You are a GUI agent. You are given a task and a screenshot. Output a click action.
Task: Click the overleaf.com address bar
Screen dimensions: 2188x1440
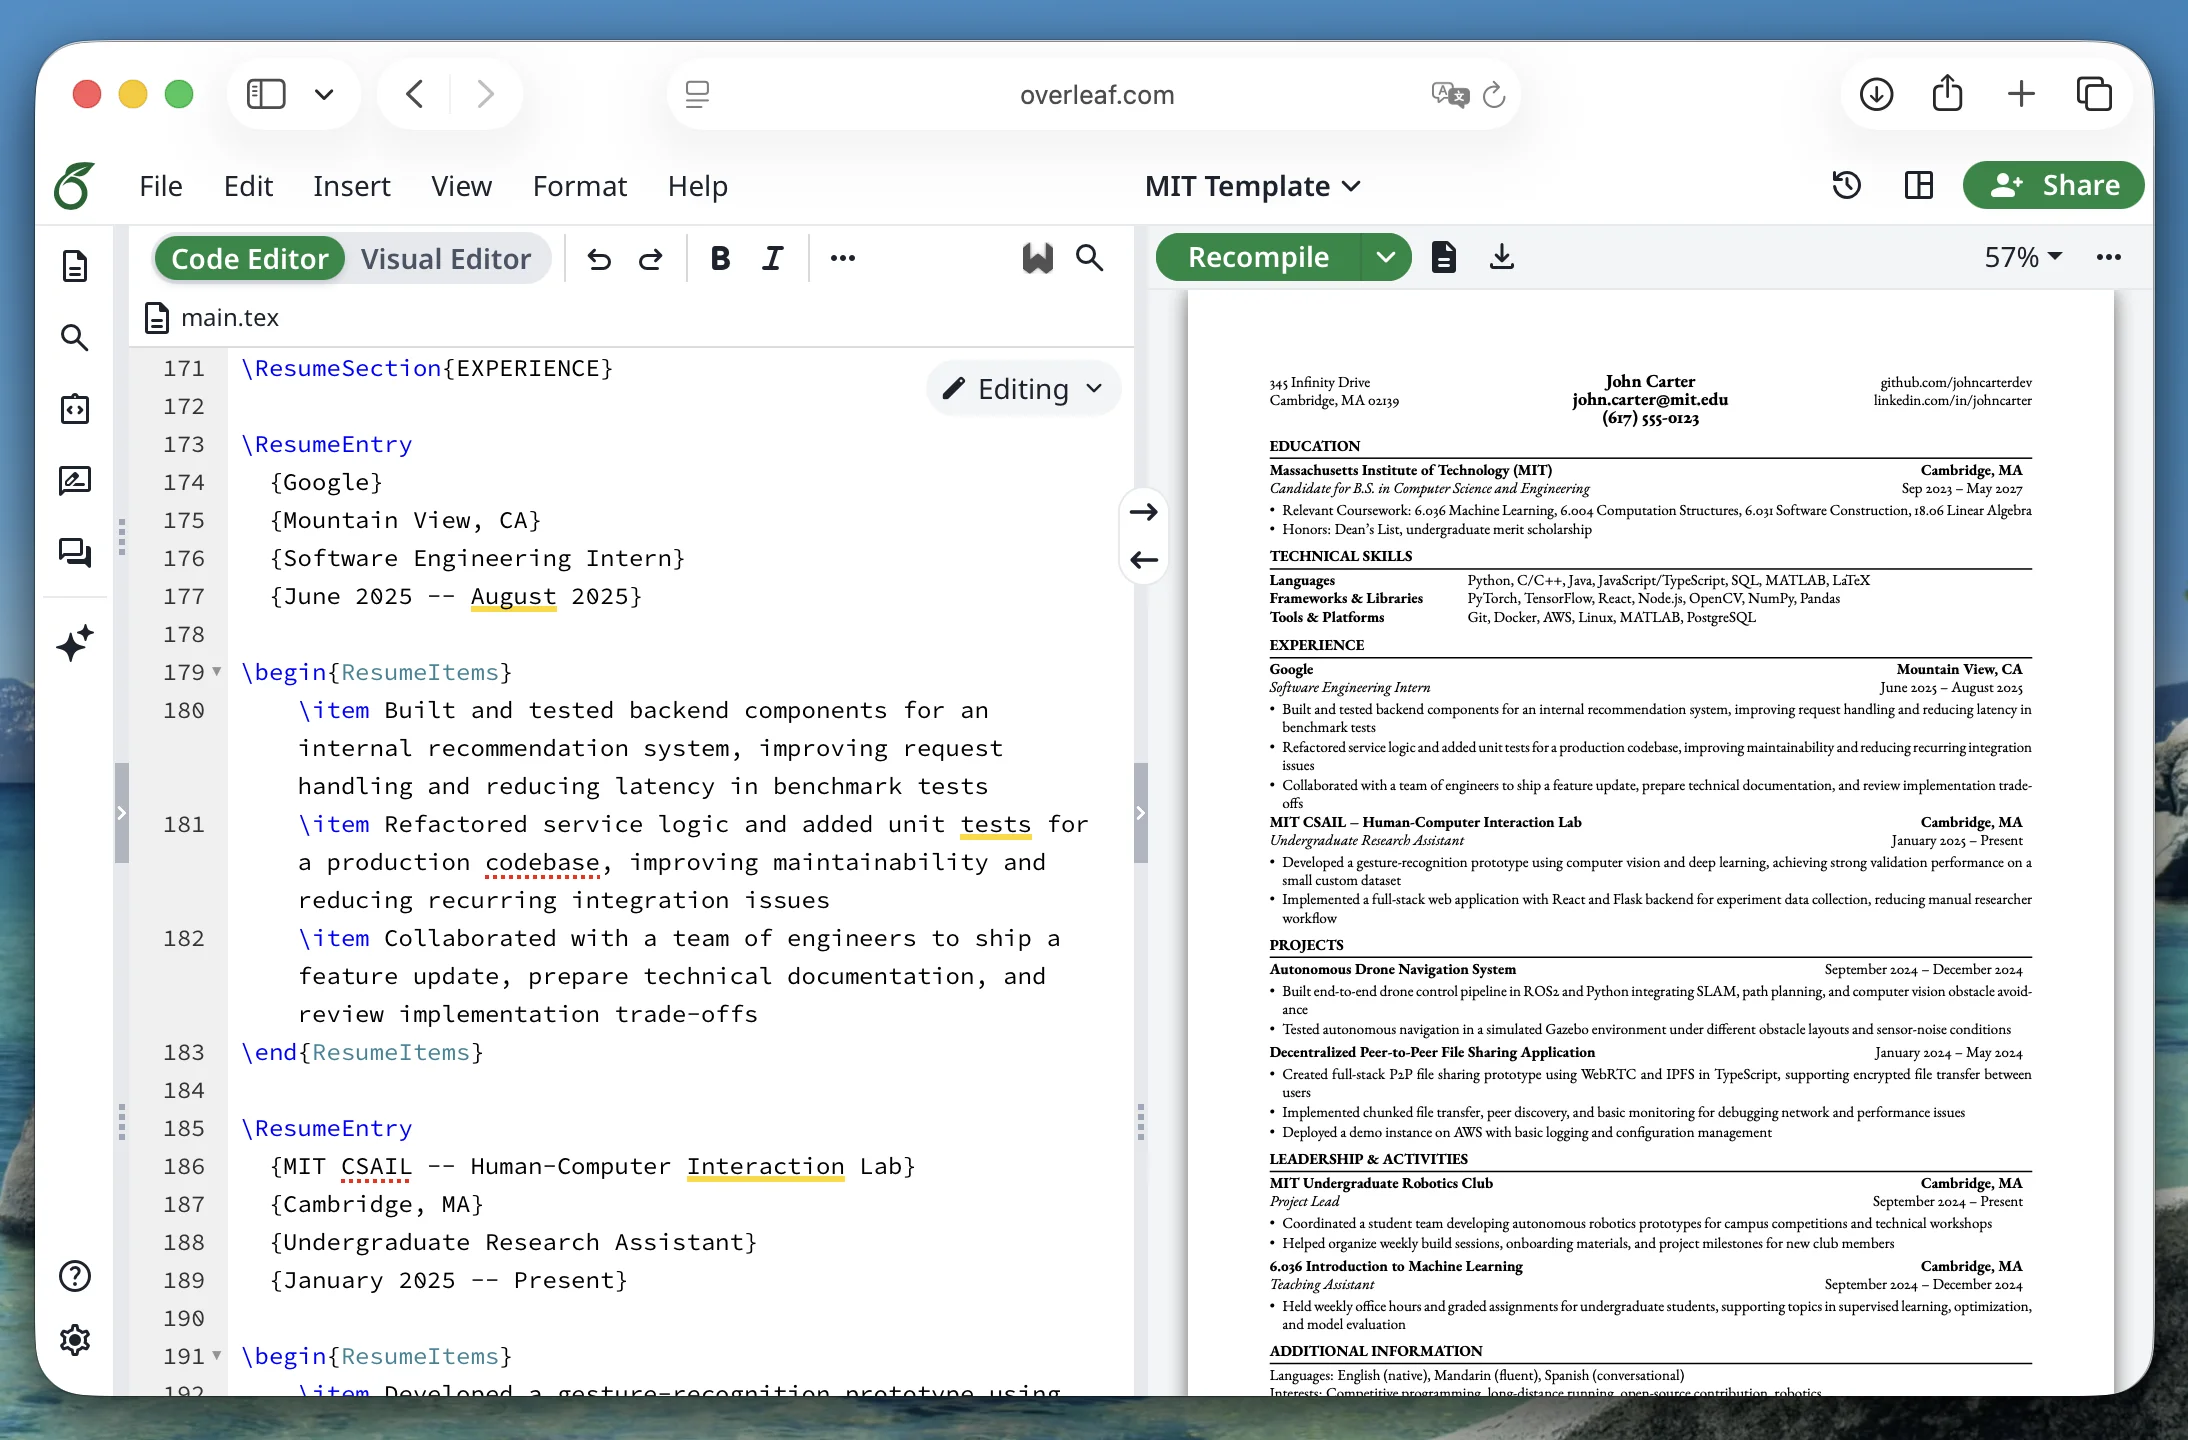pos(1096,95)
